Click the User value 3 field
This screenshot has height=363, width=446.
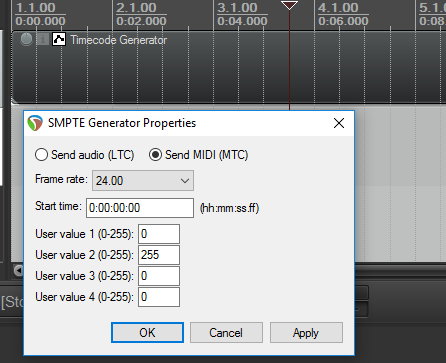[x=159, y=276]
